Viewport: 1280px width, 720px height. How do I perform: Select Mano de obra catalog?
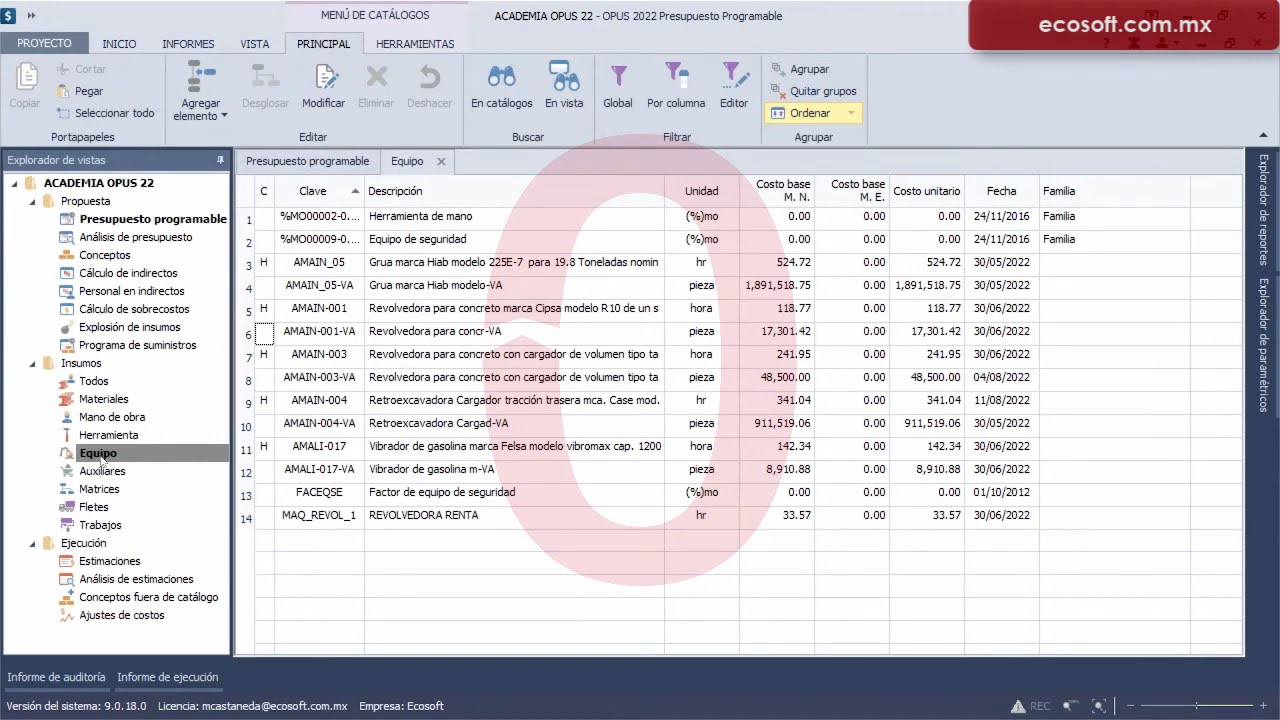(112, 417)
